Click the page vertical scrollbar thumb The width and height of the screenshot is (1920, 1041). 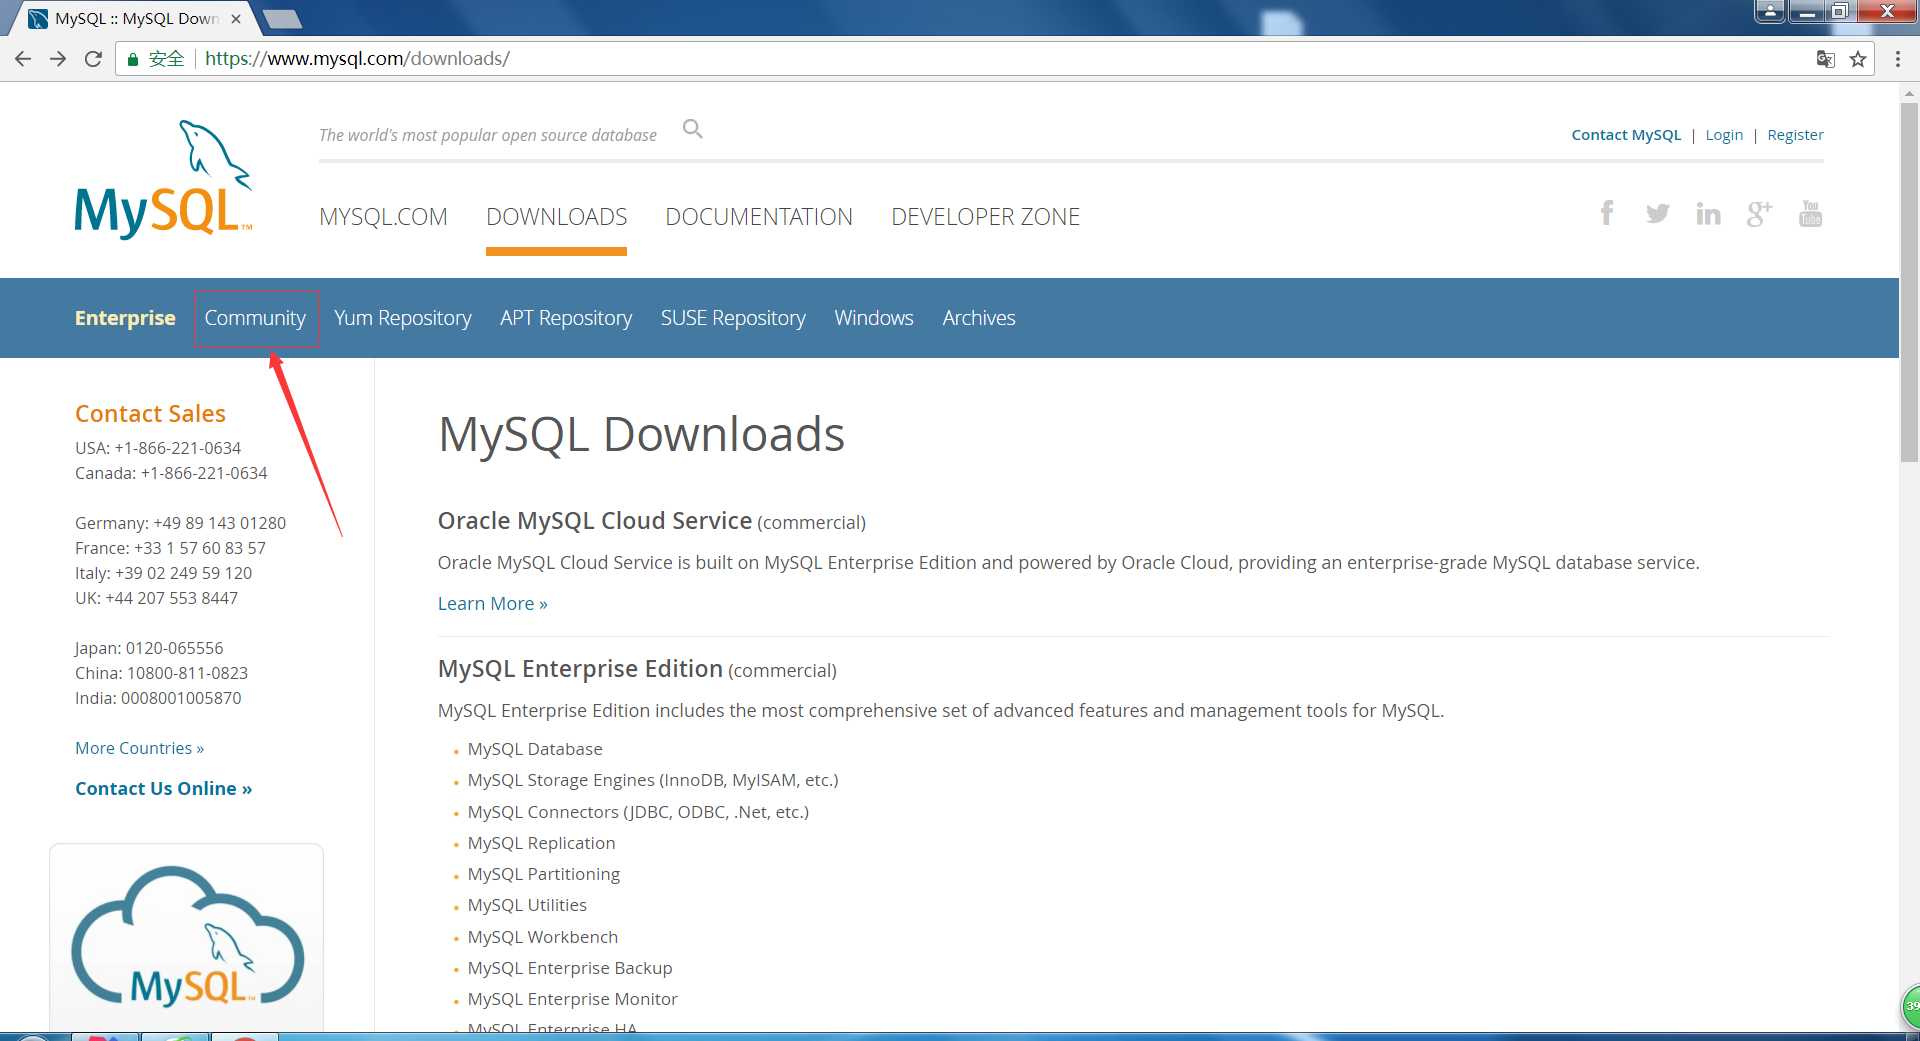[x=1908, y=280]
